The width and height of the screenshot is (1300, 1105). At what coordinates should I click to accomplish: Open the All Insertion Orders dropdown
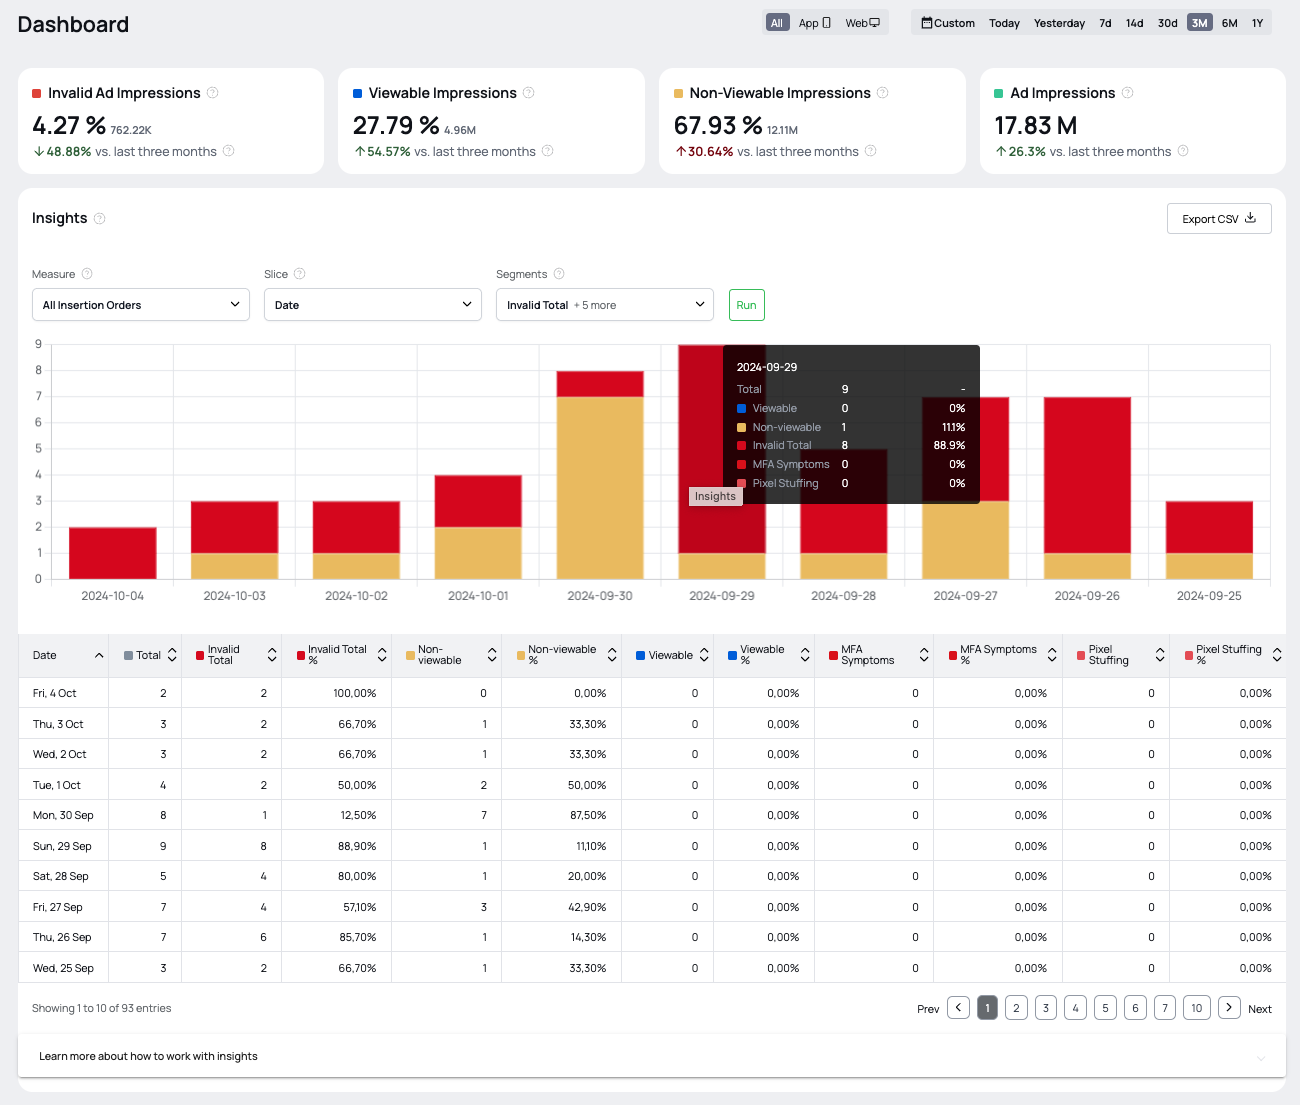click(x=141, y=305)
